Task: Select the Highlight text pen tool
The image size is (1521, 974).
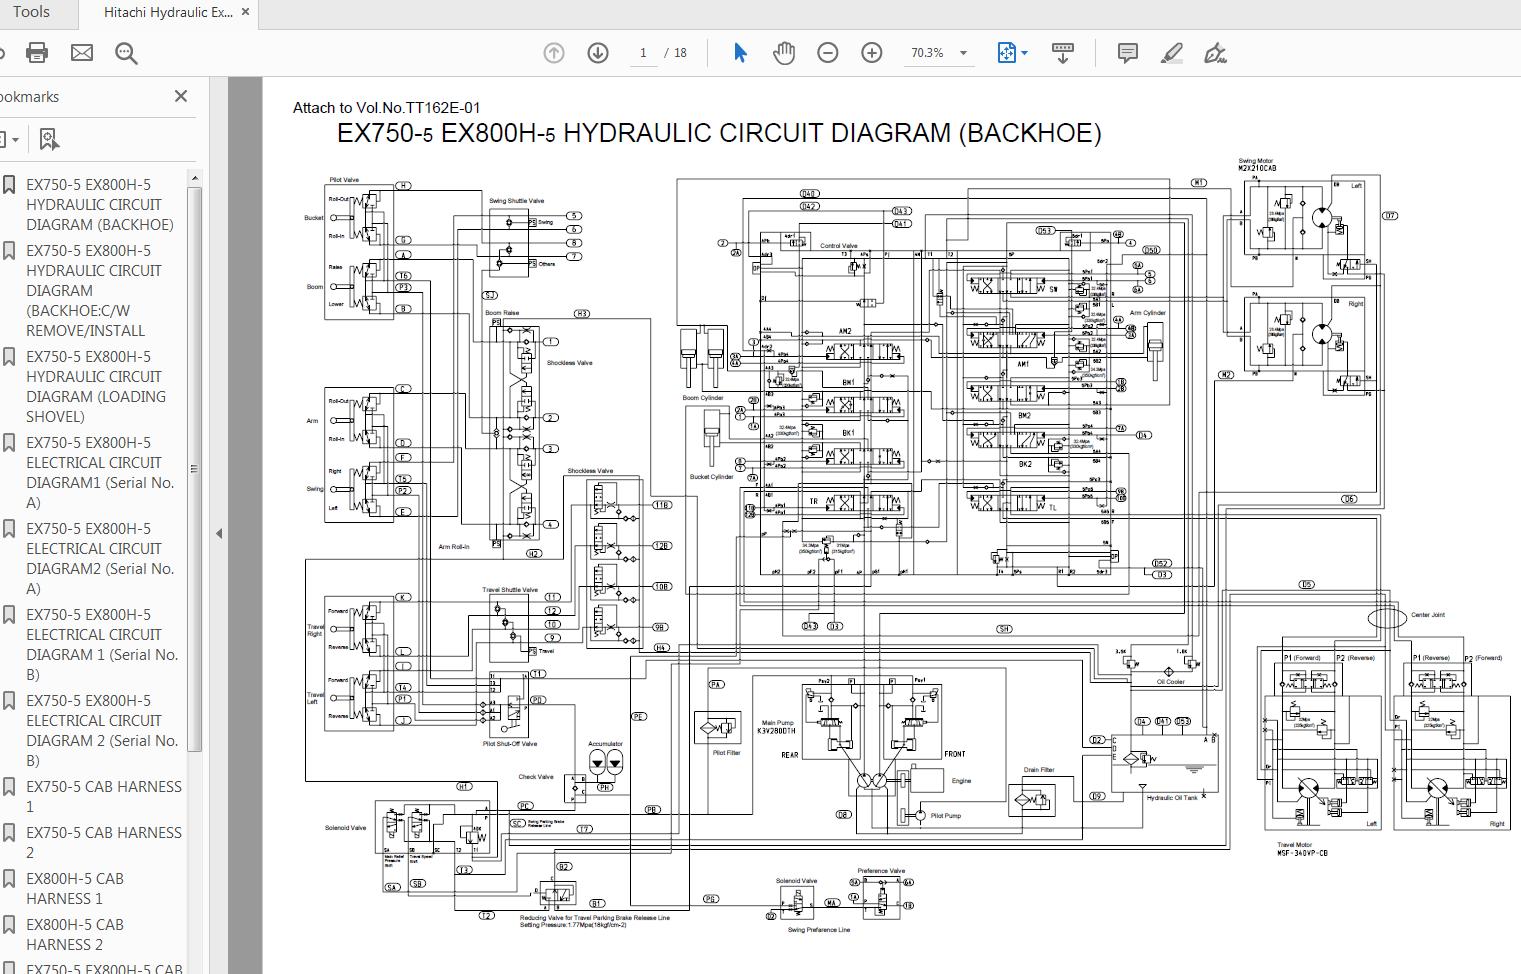Action: [x=1172, y=53]
